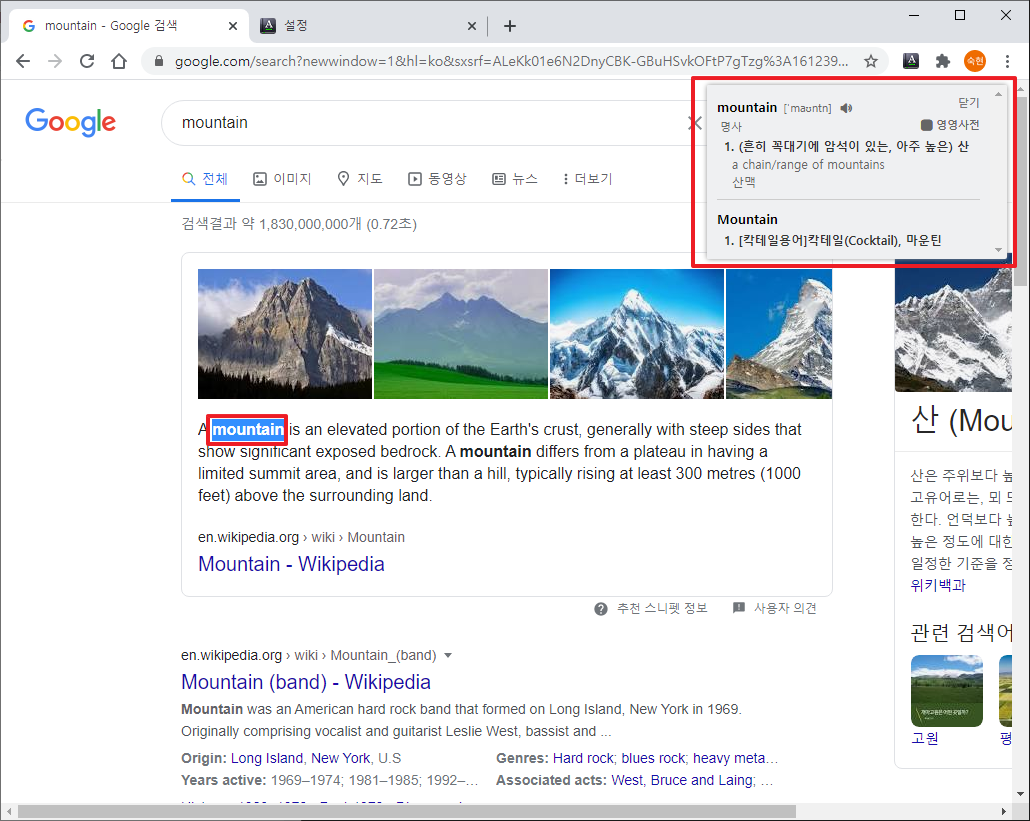Click the en.wikipedia.org › wiki › Mountain breadcrumb
Screen dimensions: 1030x821
click(301, 537)
